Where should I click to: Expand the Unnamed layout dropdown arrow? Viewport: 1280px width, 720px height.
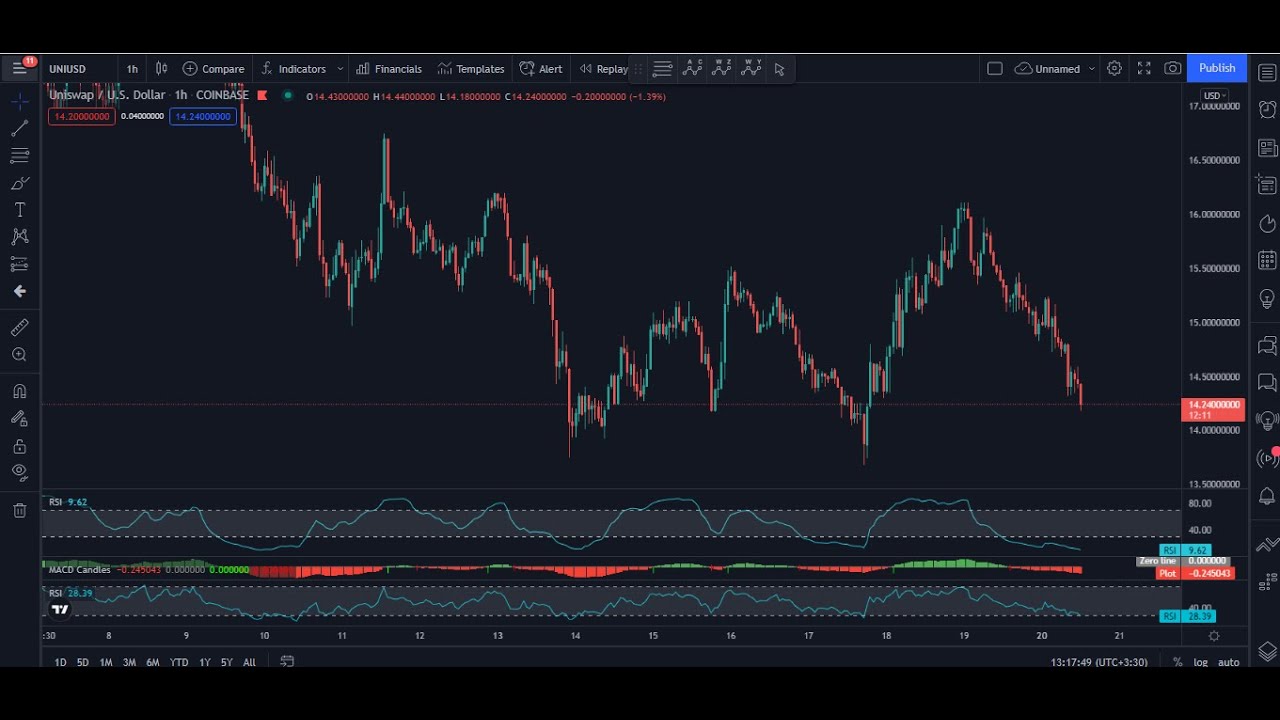pyautogui.click(x=1091, y=68)
